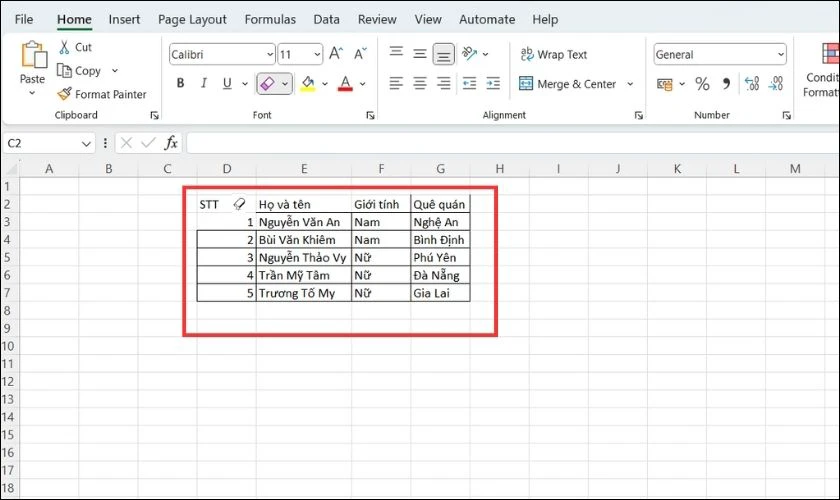The height and width of the screenshot is (500, 840).
Task: Click the formula bar Cancel X icon
Action: (x=126, y=143)
